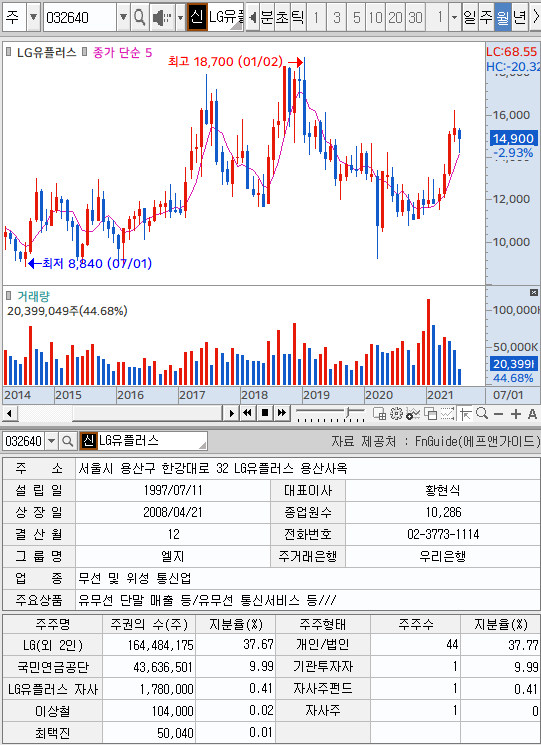Click the dashed-box chart region icon

click(x=447, y=413)
